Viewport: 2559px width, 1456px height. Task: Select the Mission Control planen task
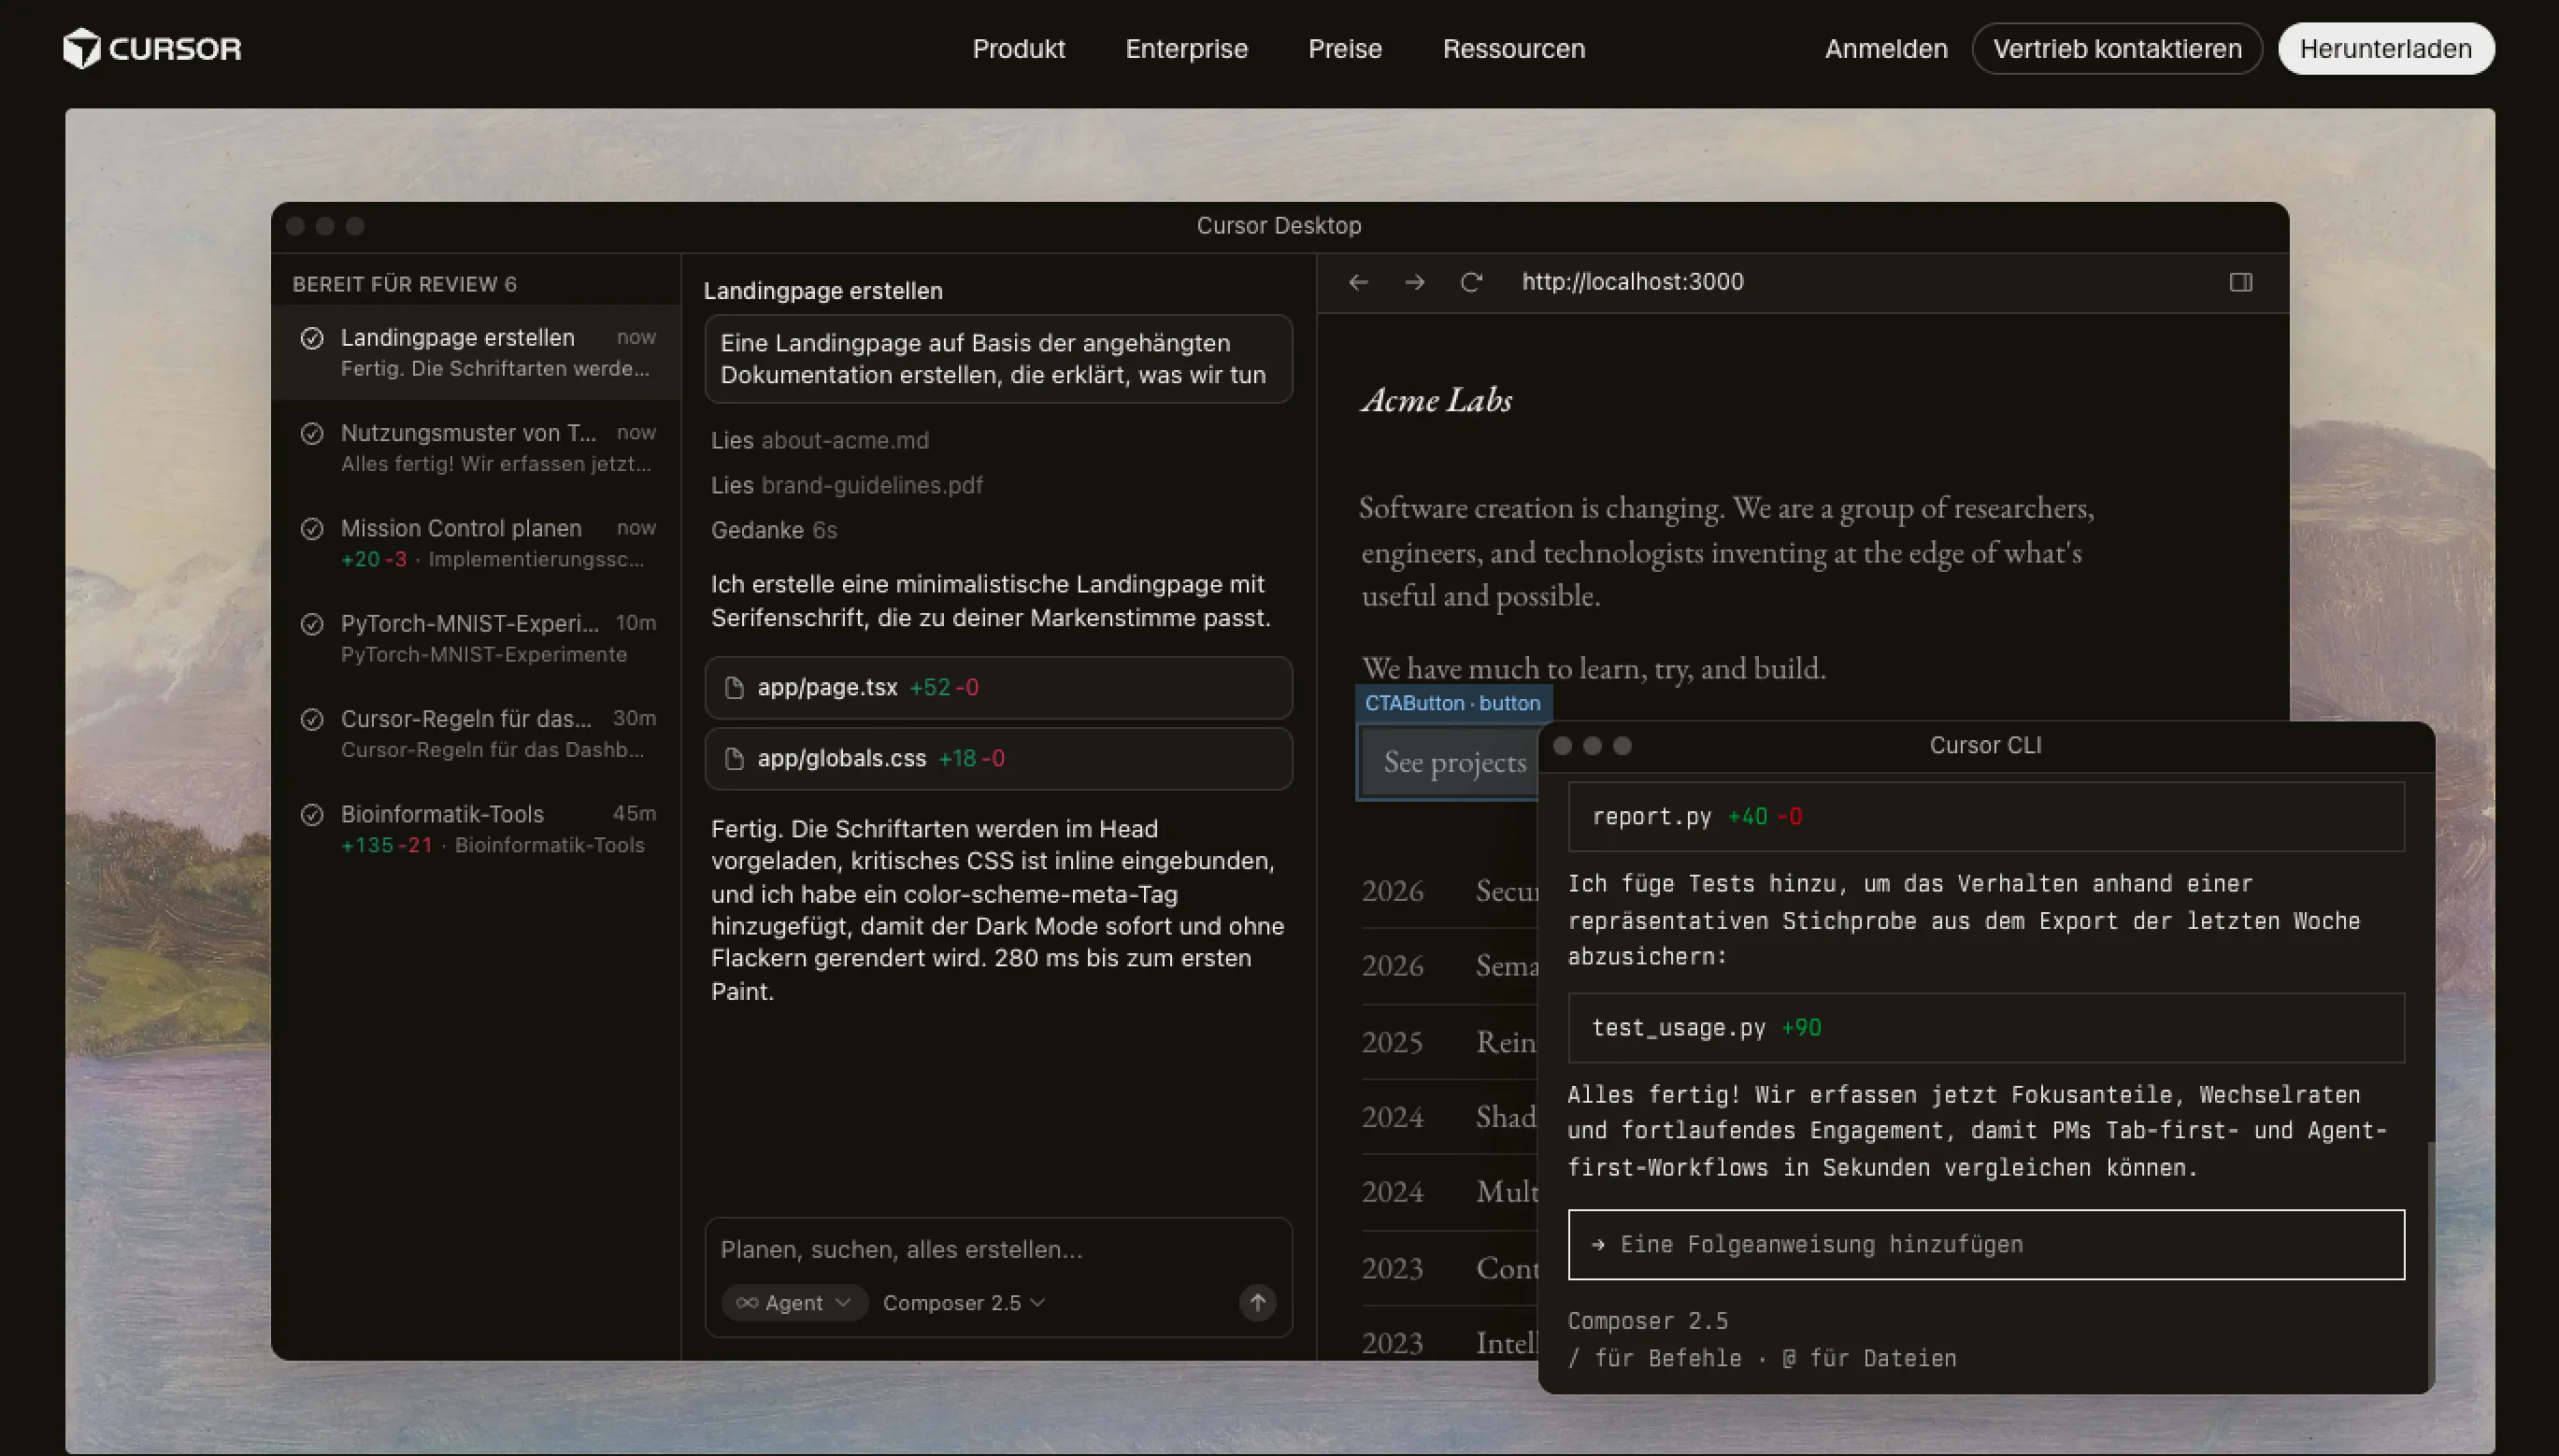[x=476, y=542]
